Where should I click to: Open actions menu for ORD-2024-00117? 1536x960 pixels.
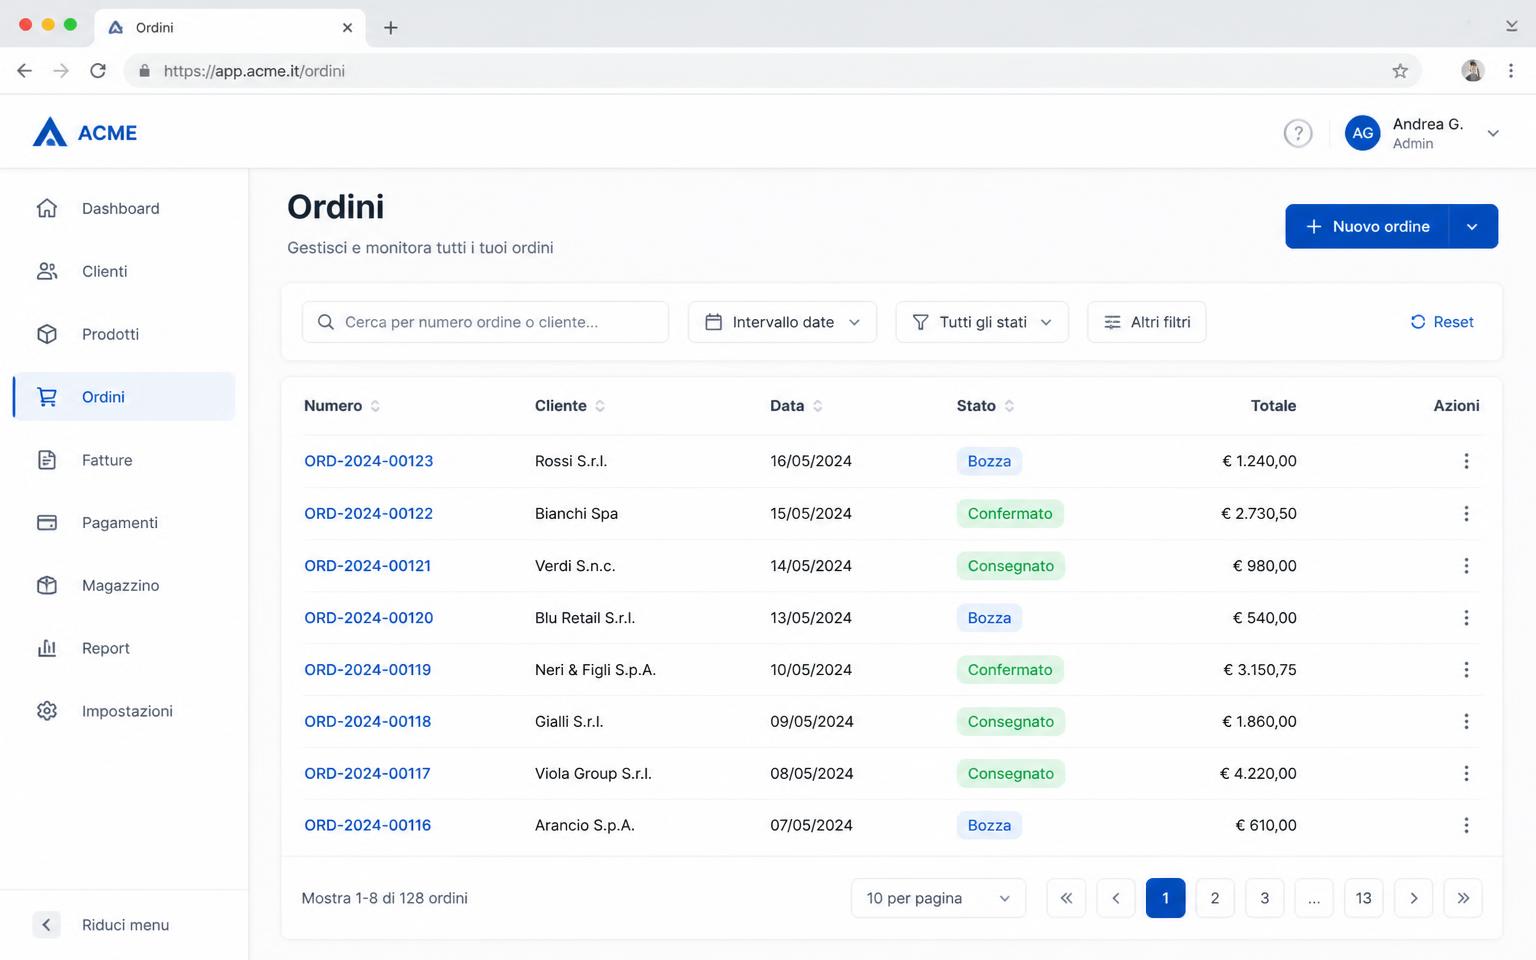[x=1466, y=773]
